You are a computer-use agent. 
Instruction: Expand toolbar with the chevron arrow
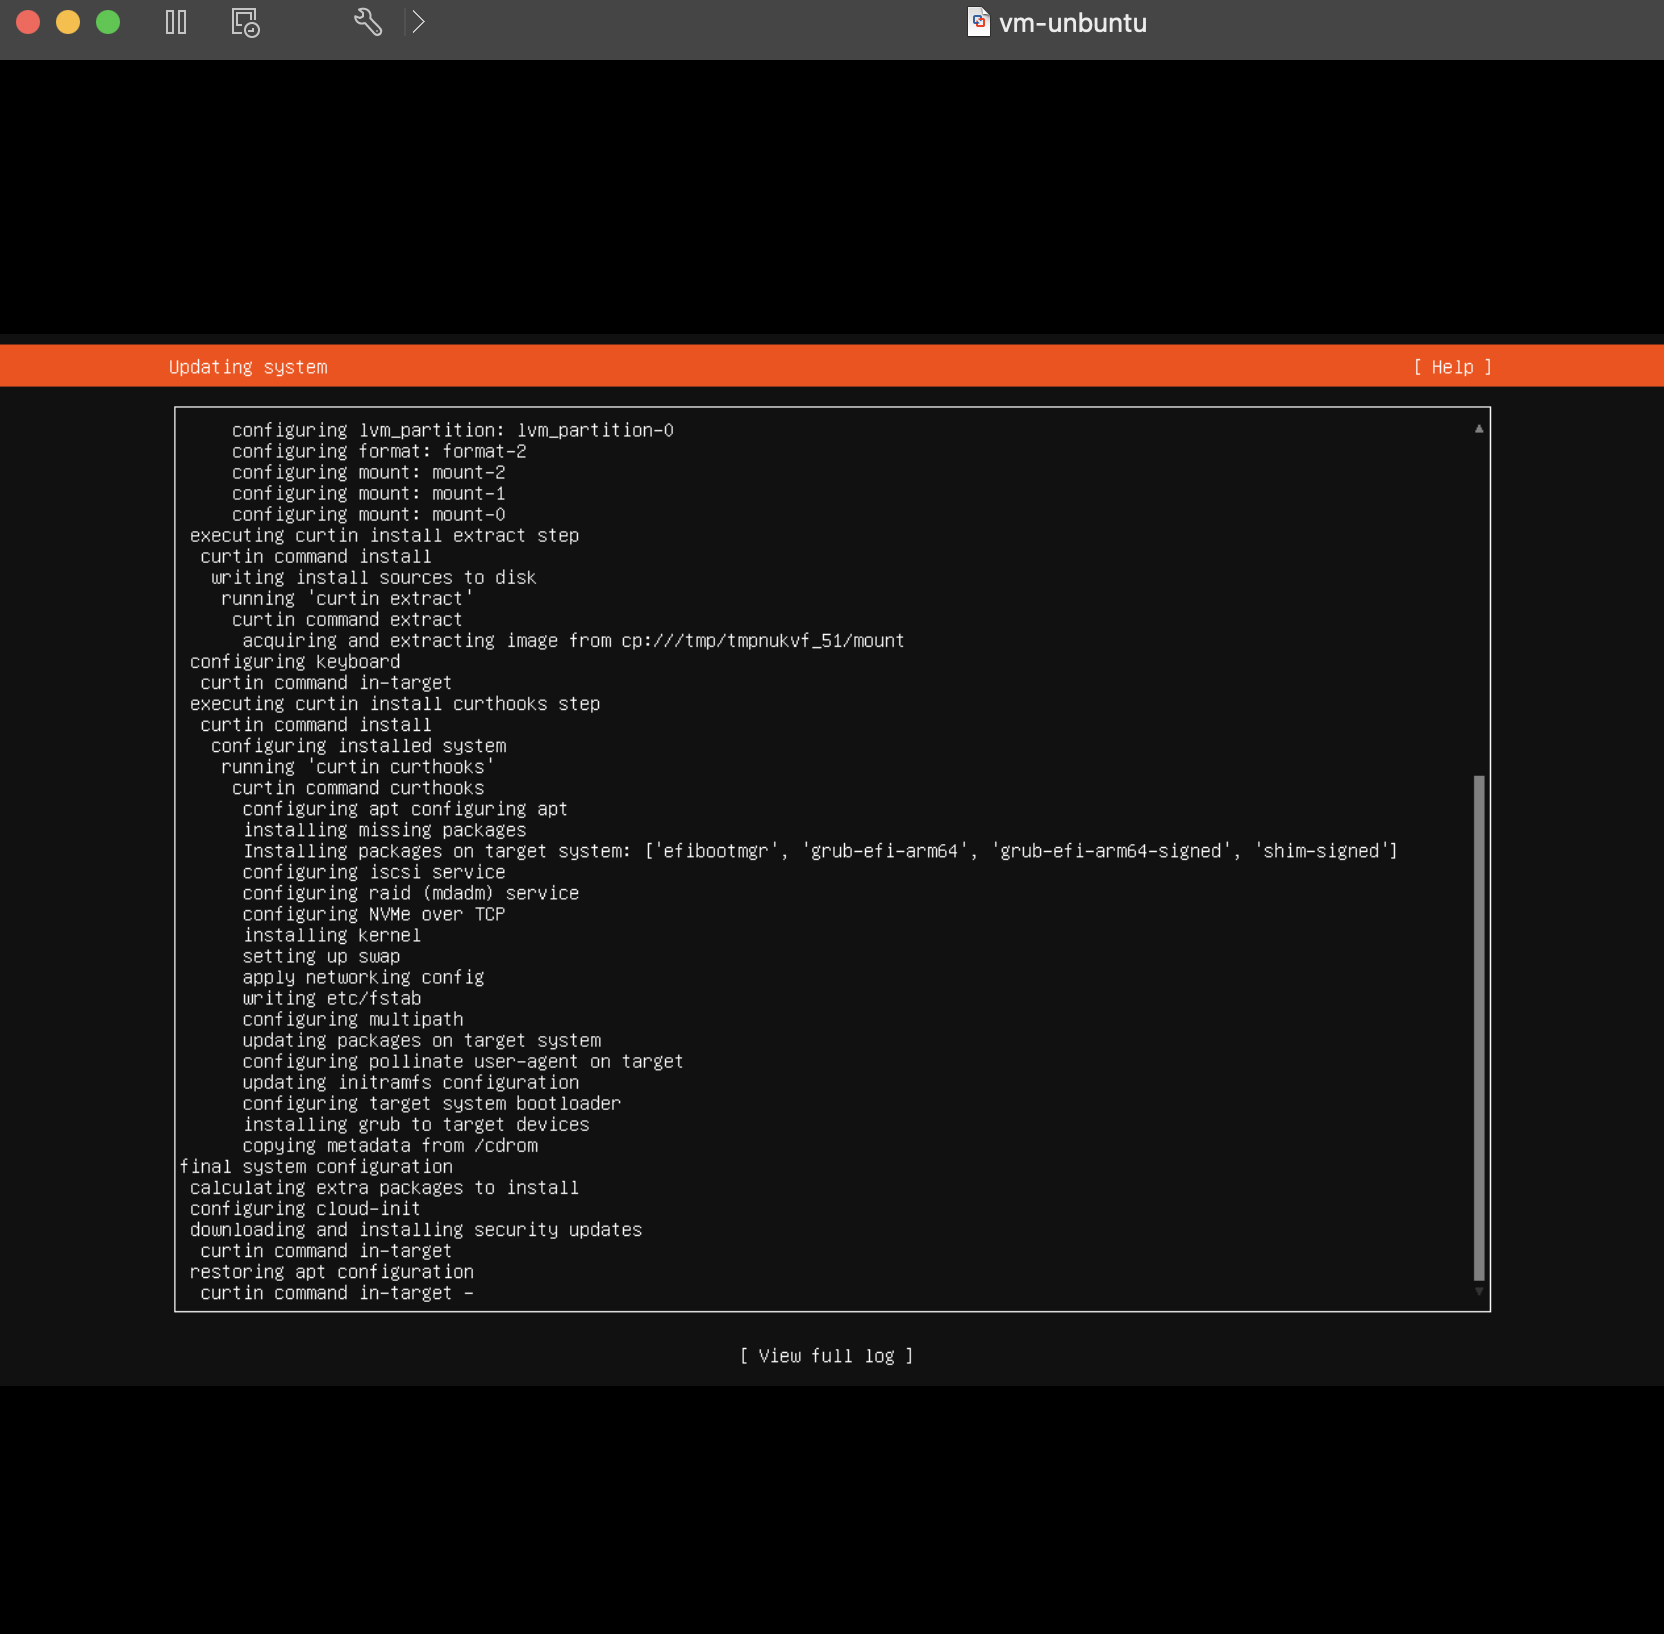click(x=418, y=22)
